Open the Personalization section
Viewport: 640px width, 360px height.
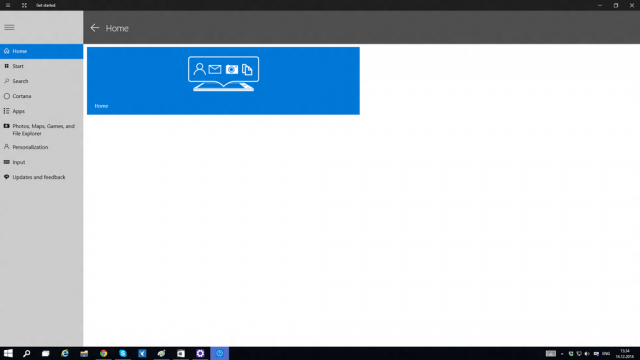(x=42, y=147)
